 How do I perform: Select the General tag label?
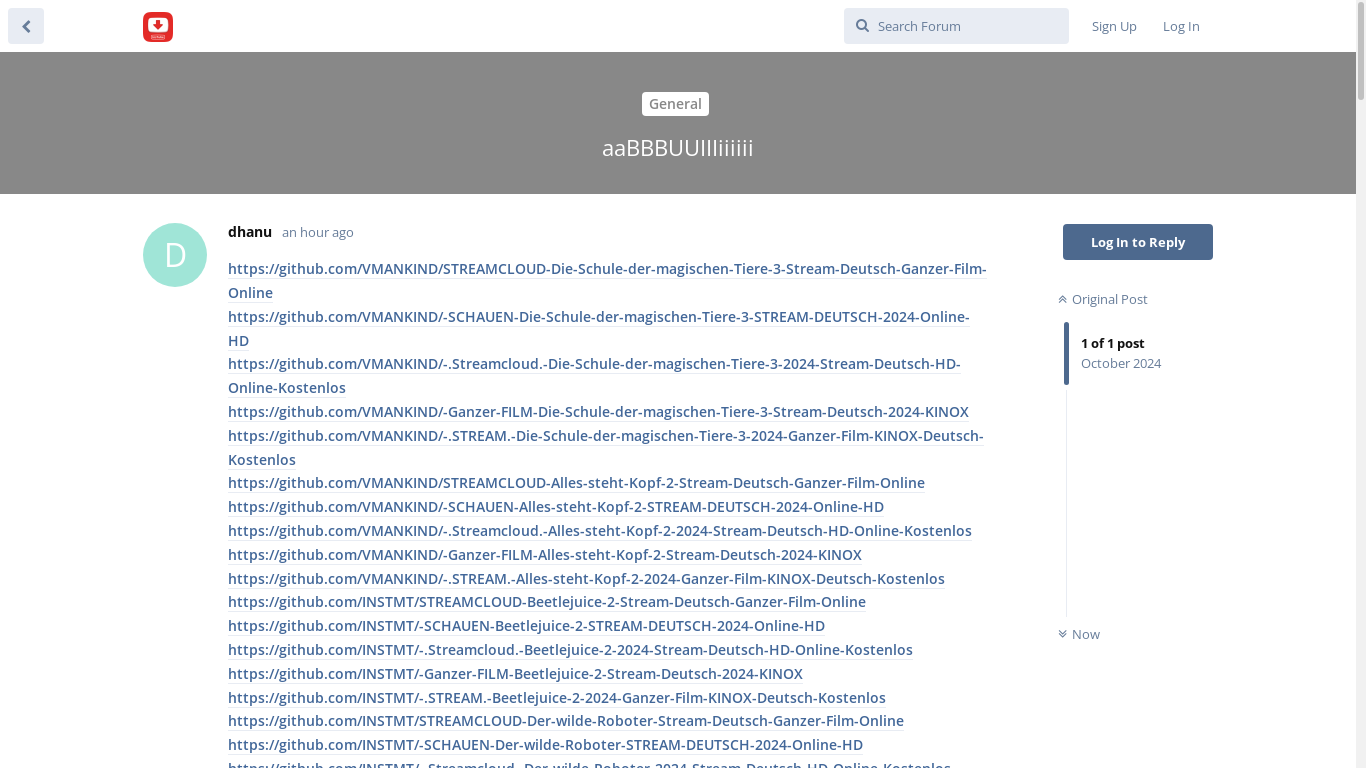[675, 104]
